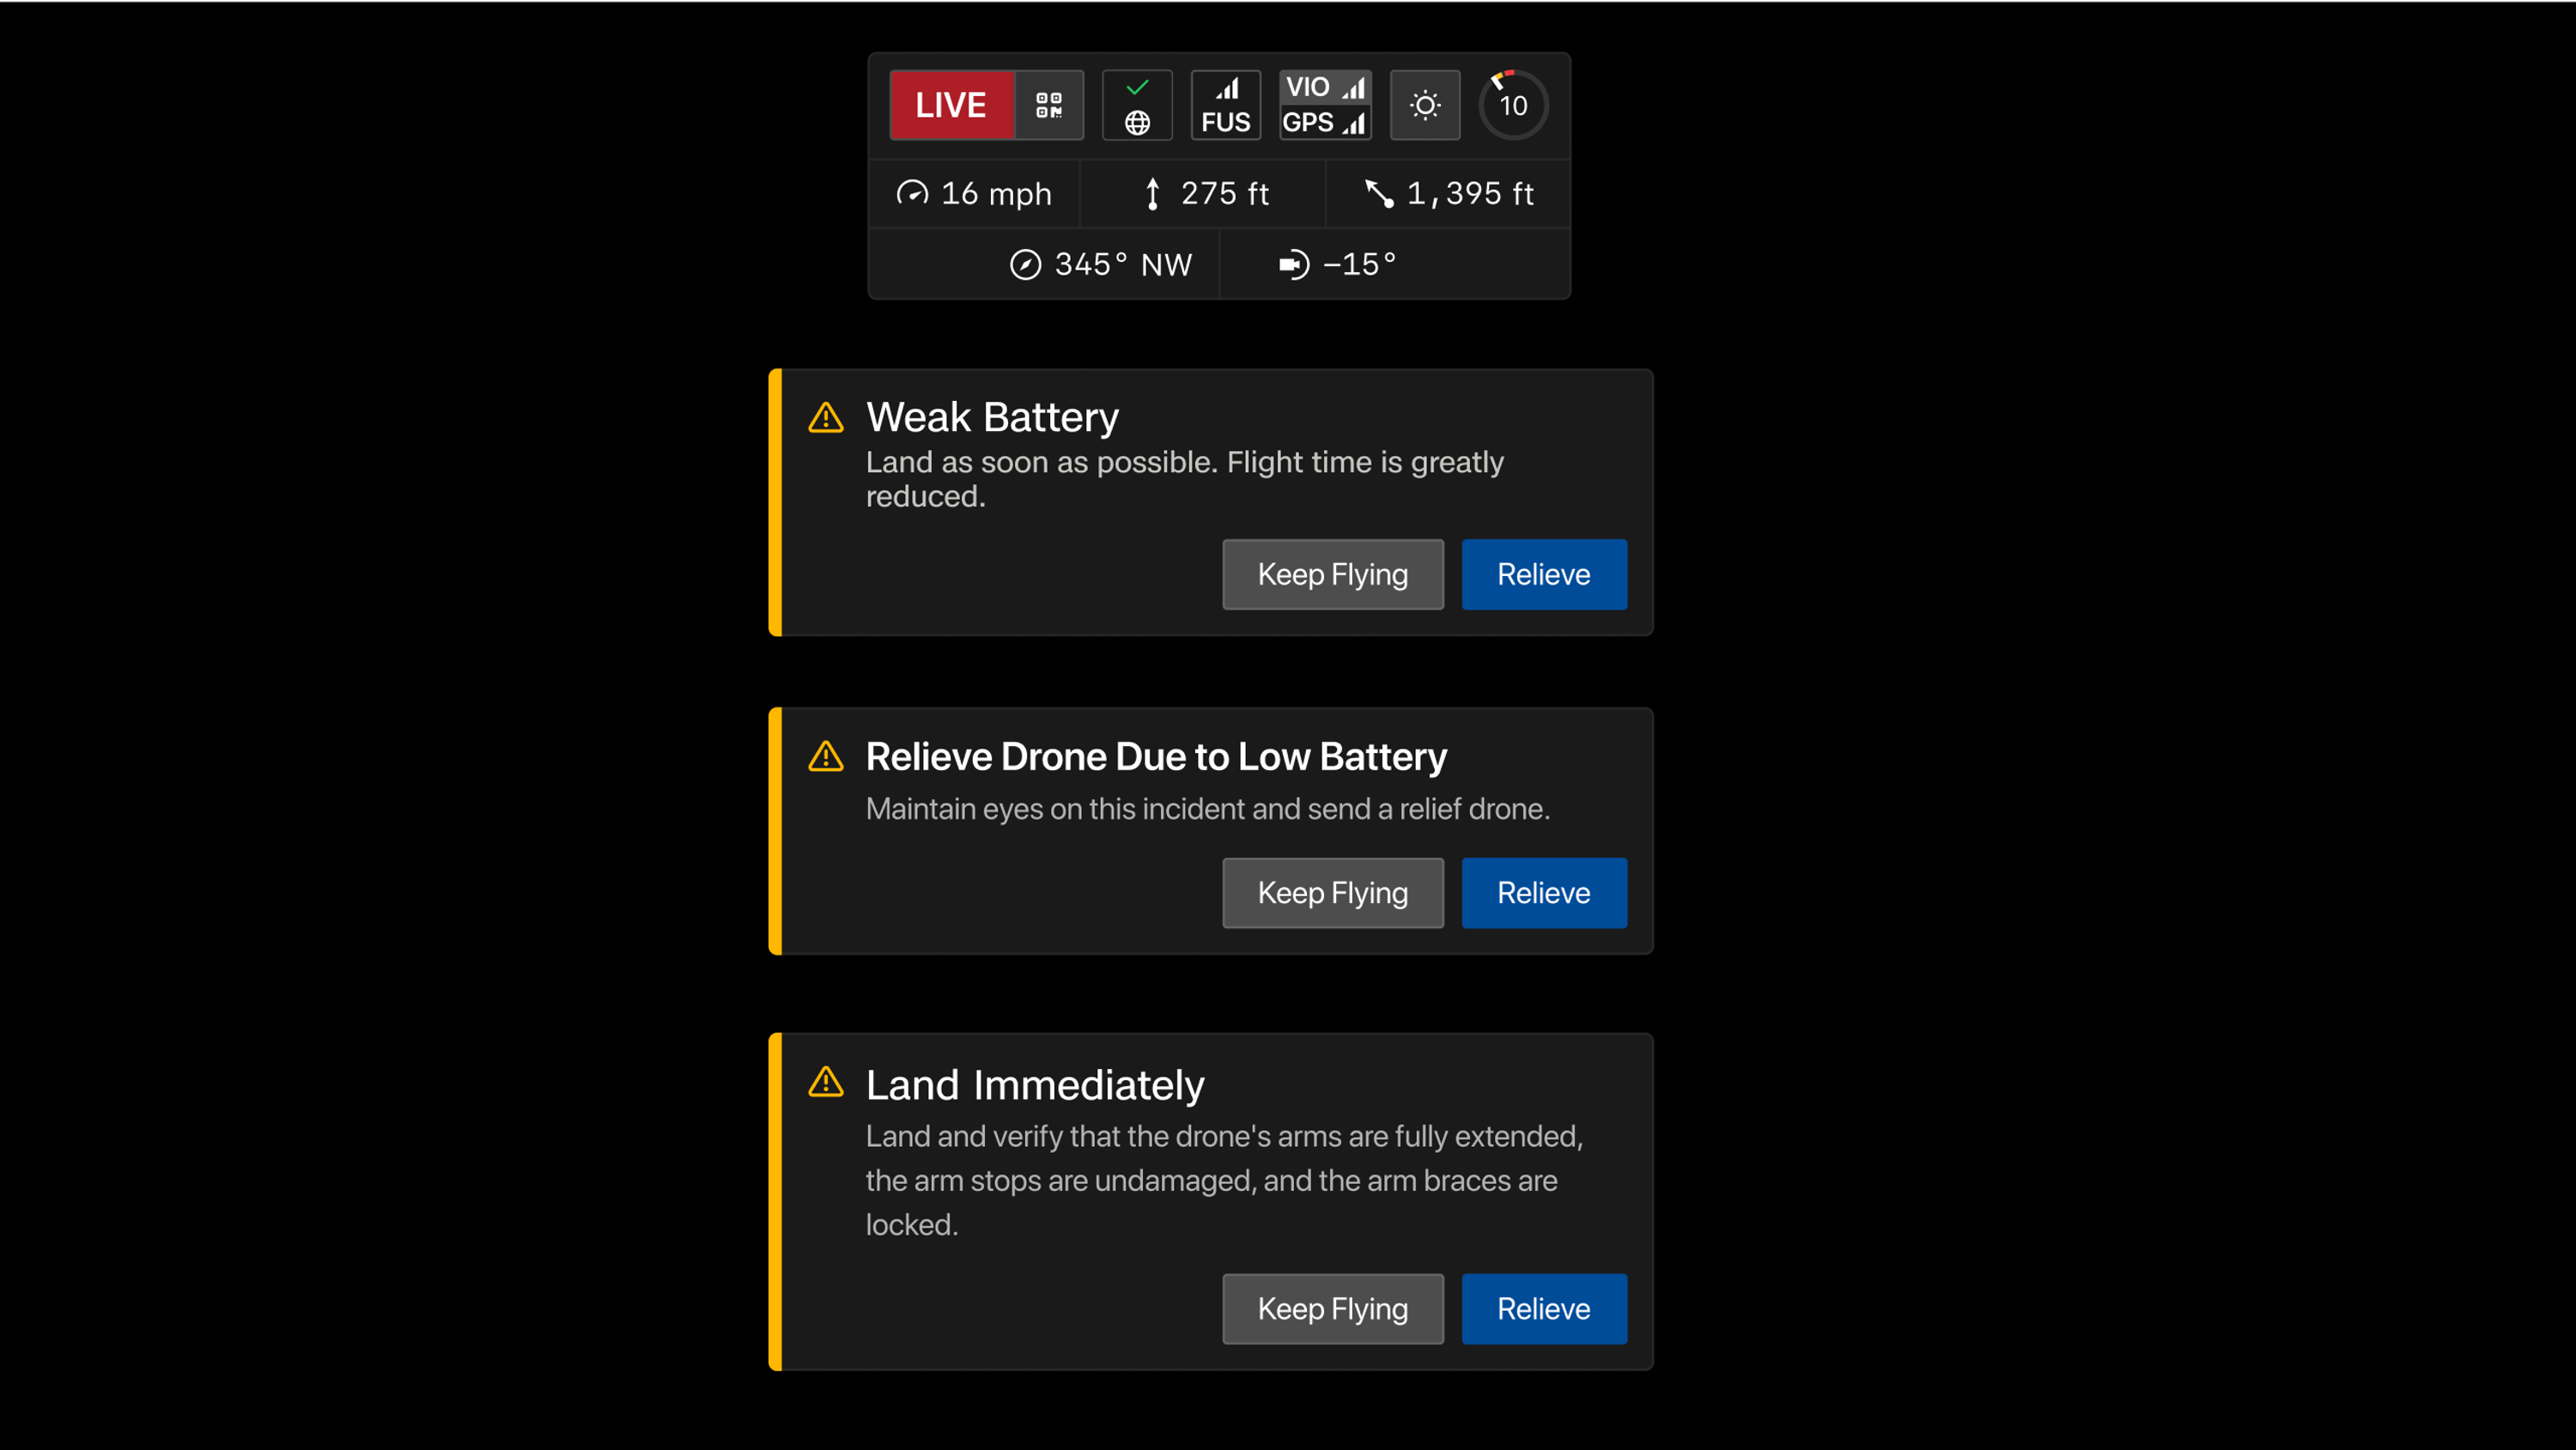The width and height of the screenshot is (2576, 1450).
Task: Click the Relieve Drone Due to Low Battery title
Action: click(x=1156, y=757)
